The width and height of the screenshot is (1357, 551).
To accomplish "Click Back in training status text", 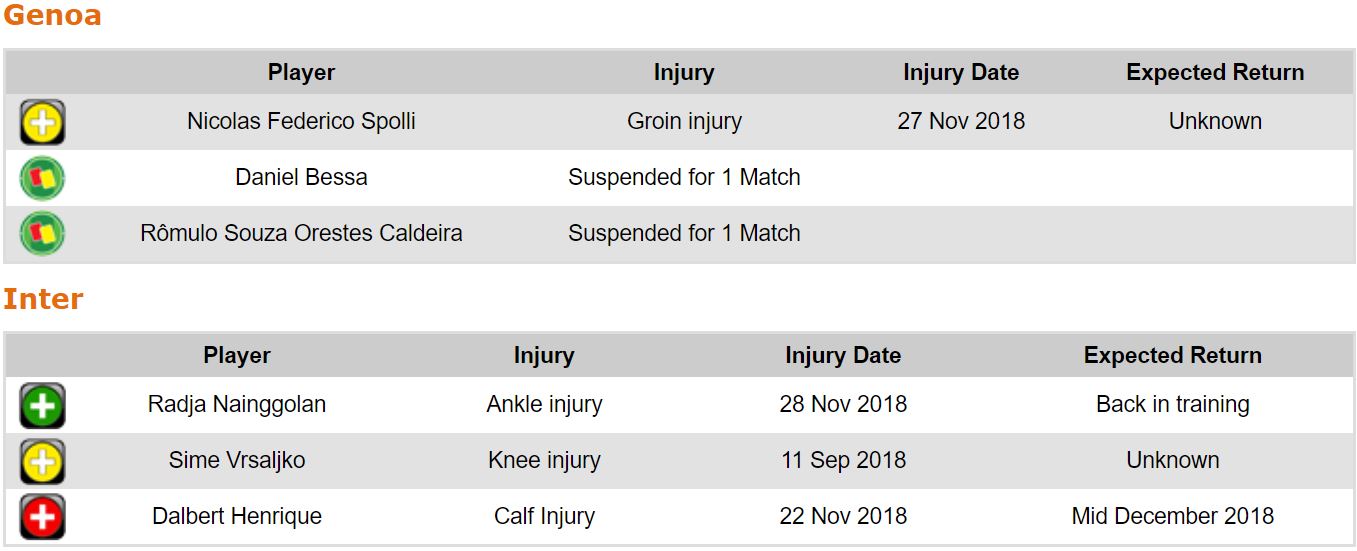I will 1172,405.
